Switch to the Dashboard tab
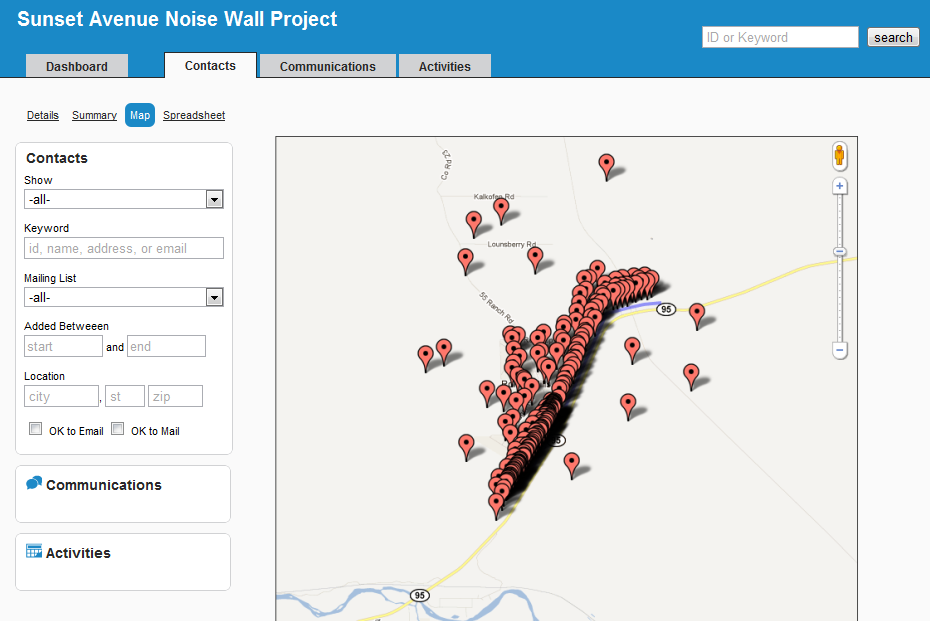Image resolution: width=931 pixels, height=621 pixels. (x=77, y=66)
